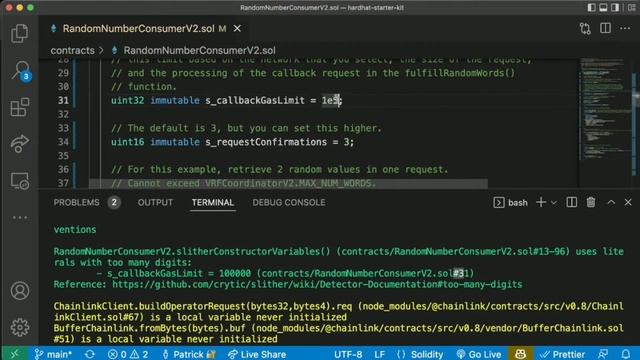Image resolution: width=640 pixels, height=360 pixels.
Task: Open remote window indicator in status bar
Action: [x=14, y=354]
